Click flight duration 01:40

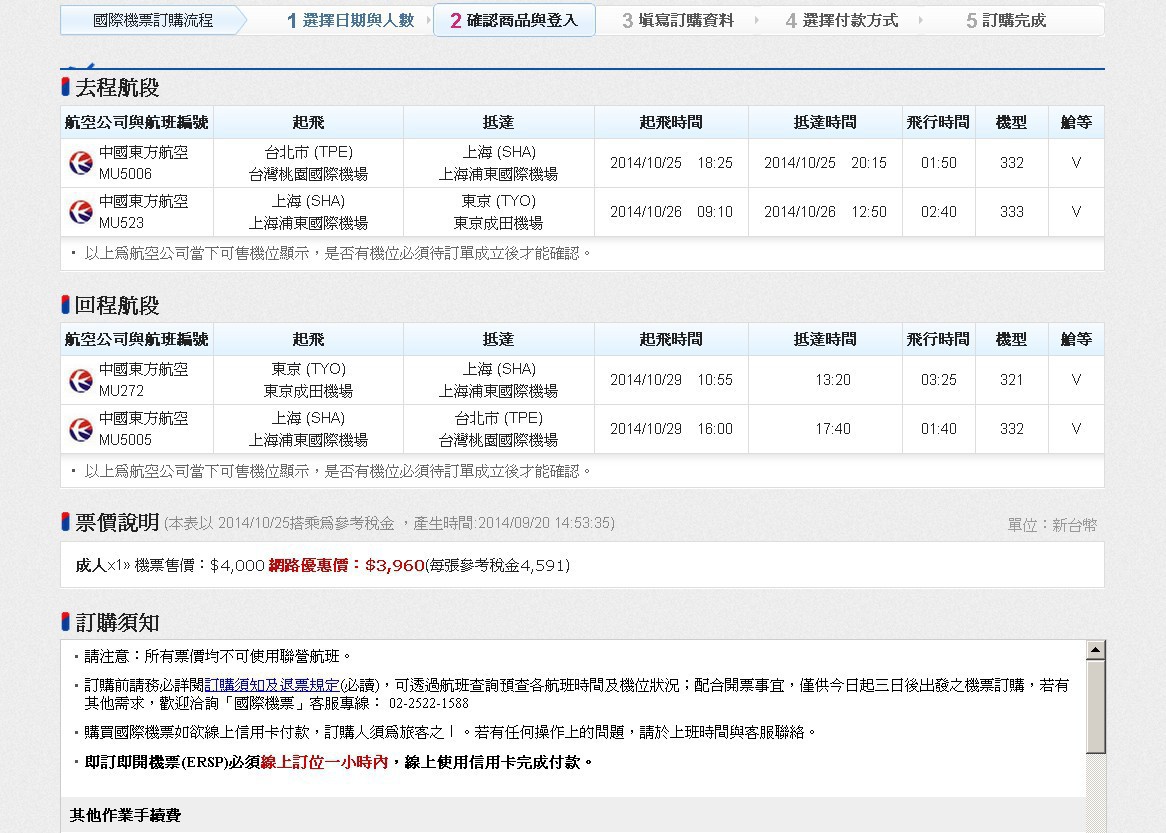point(938,429)
